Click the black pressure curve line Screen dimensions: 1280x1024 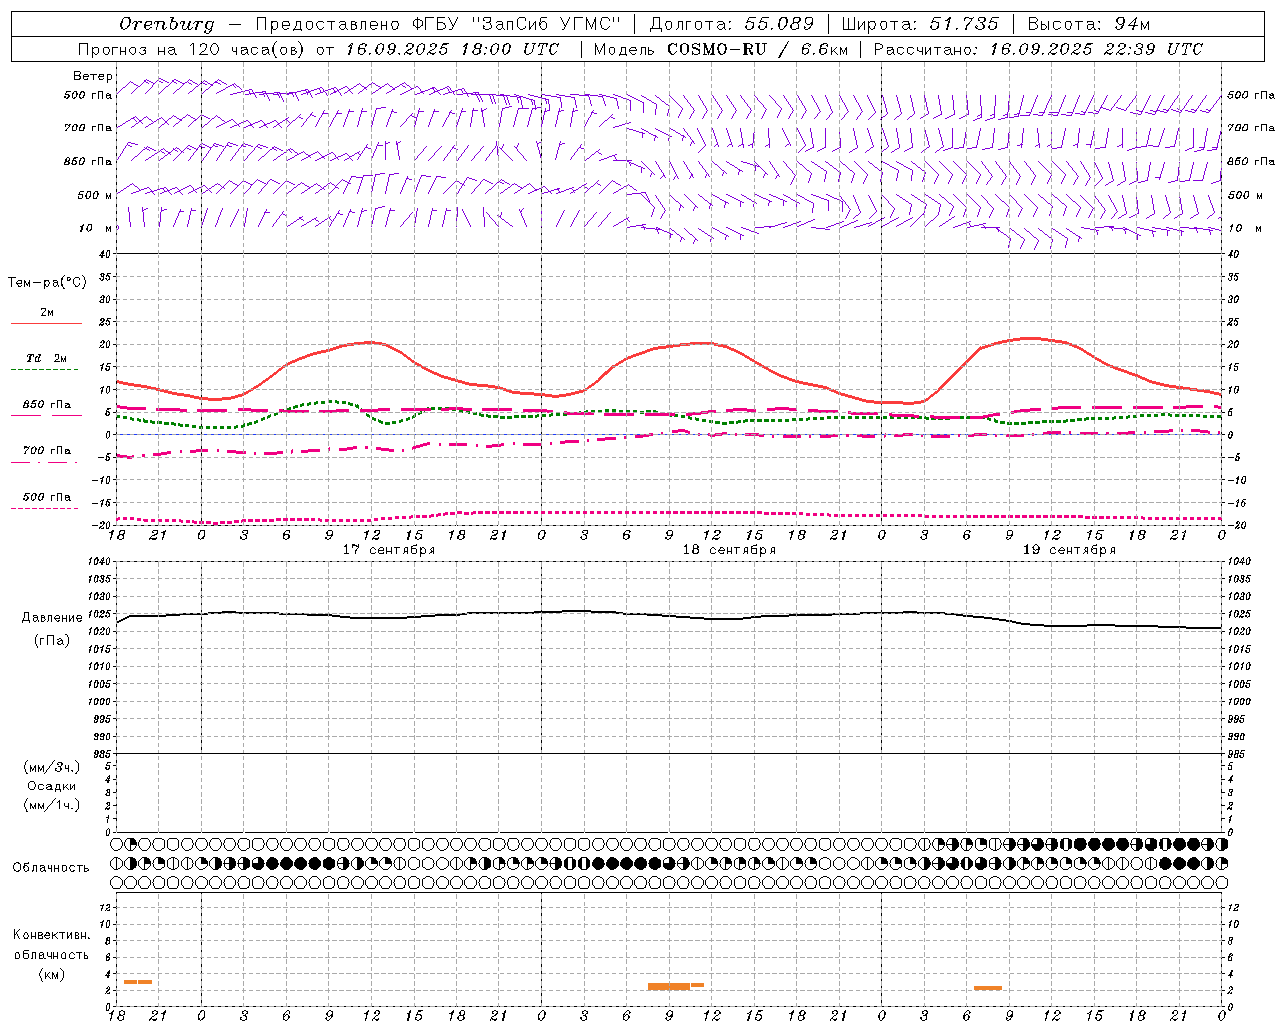(x=670, y=615)
